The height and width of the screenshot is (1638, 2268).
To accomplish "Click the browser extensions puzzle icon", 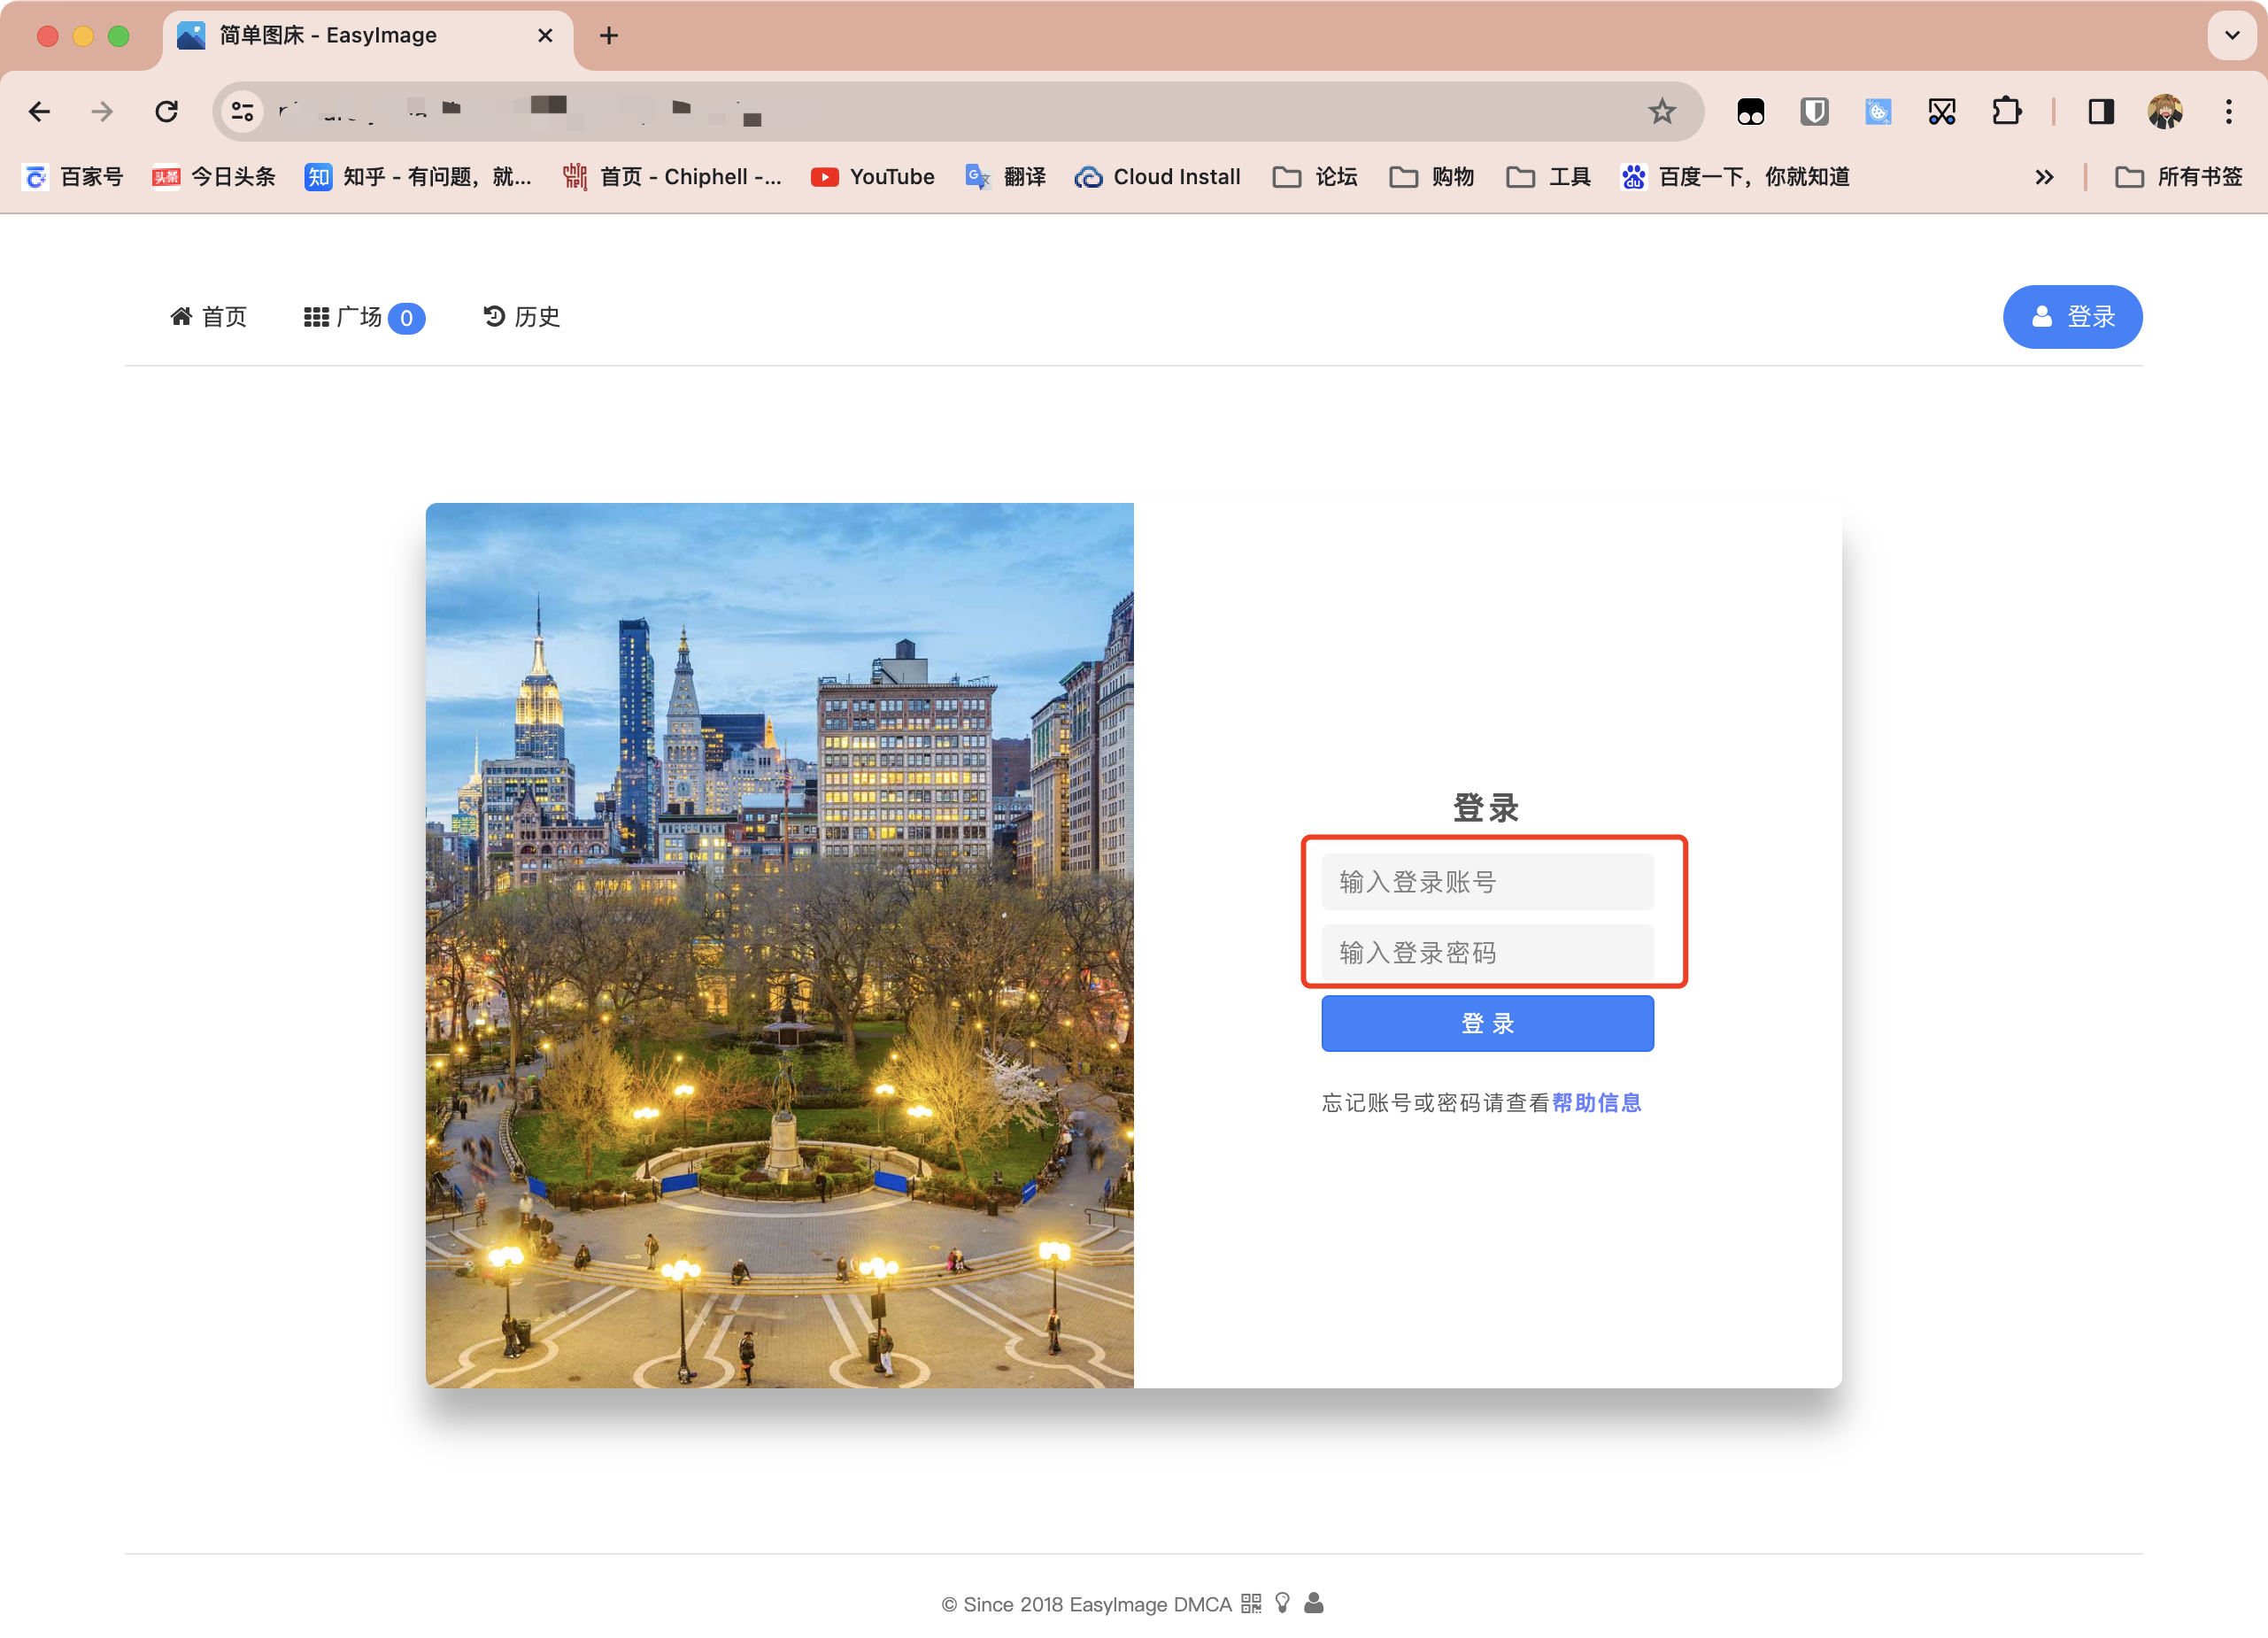I will (2004, 111).
